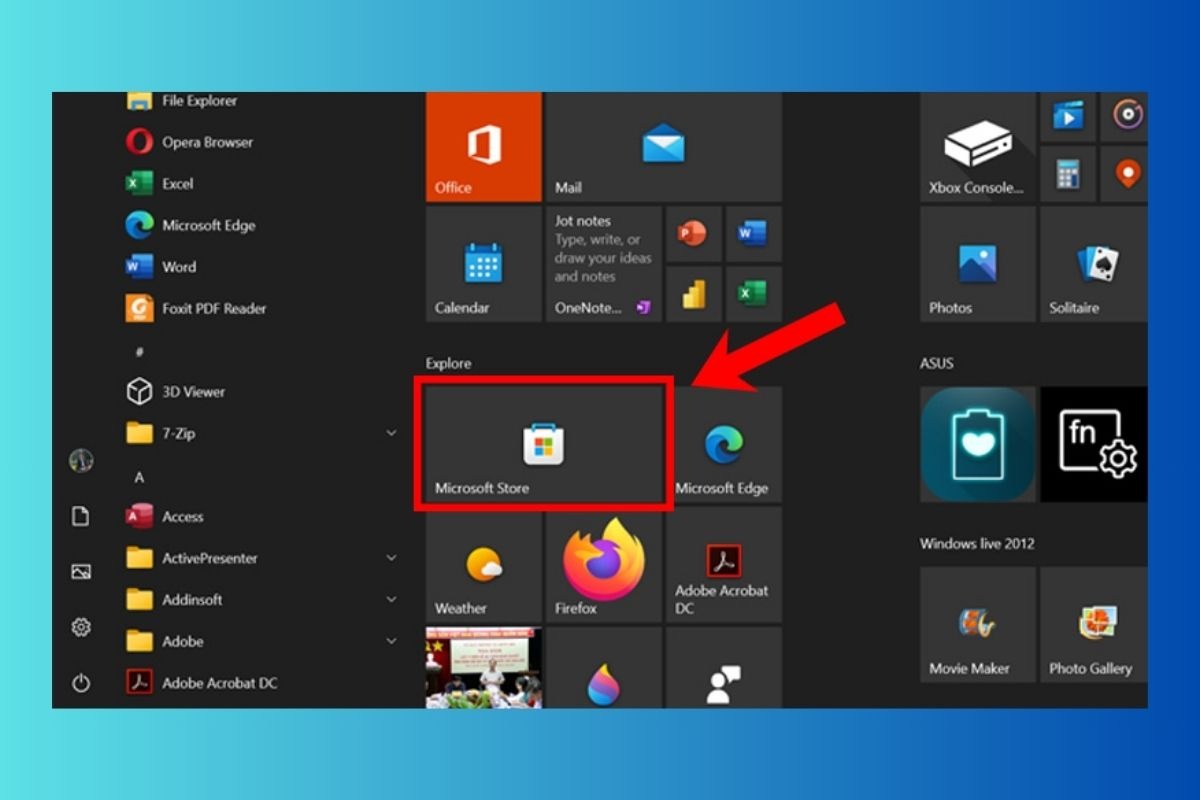Viewport: 1200px width, 800px height.
Task: Launch the Solitaire tile
Action: click(x=1094, y=264)
